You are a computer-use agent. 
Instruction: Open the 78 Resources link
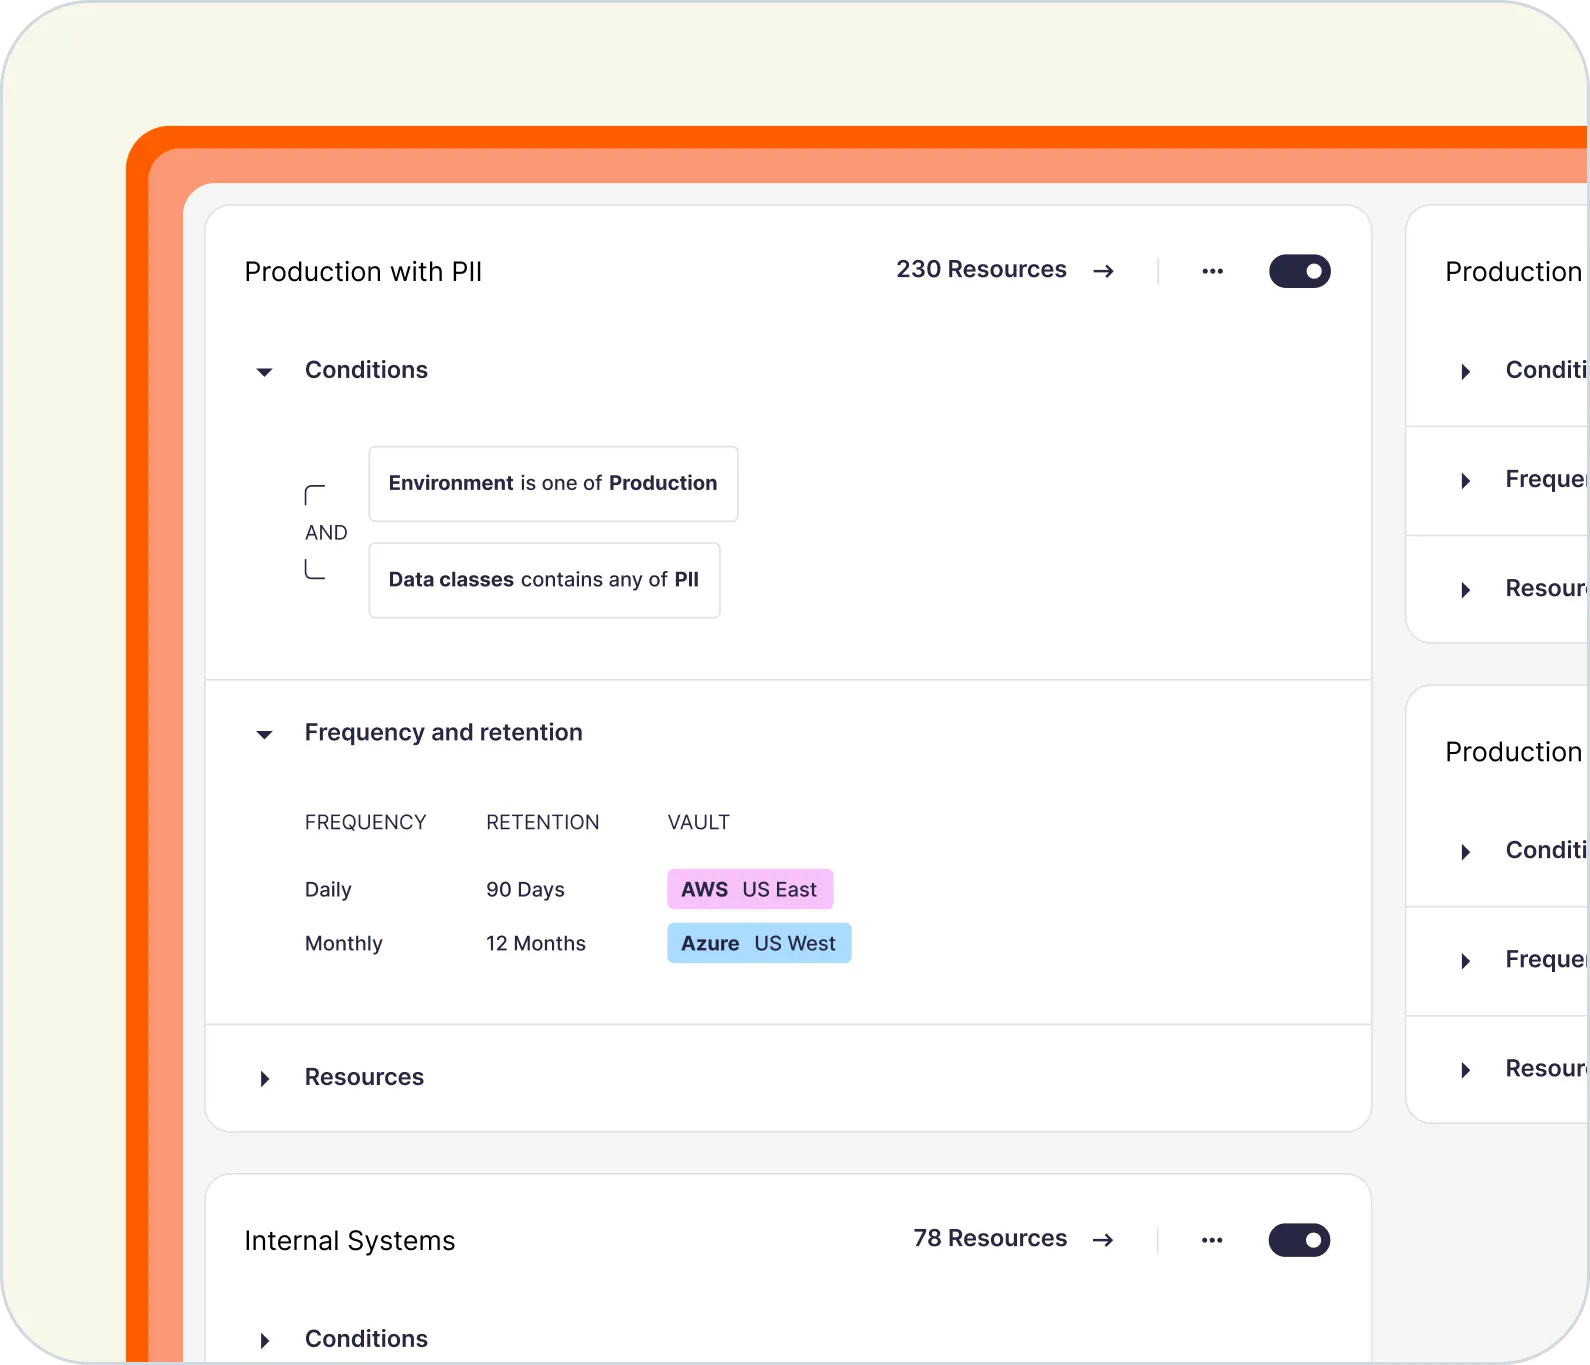tap(990, 1239)
